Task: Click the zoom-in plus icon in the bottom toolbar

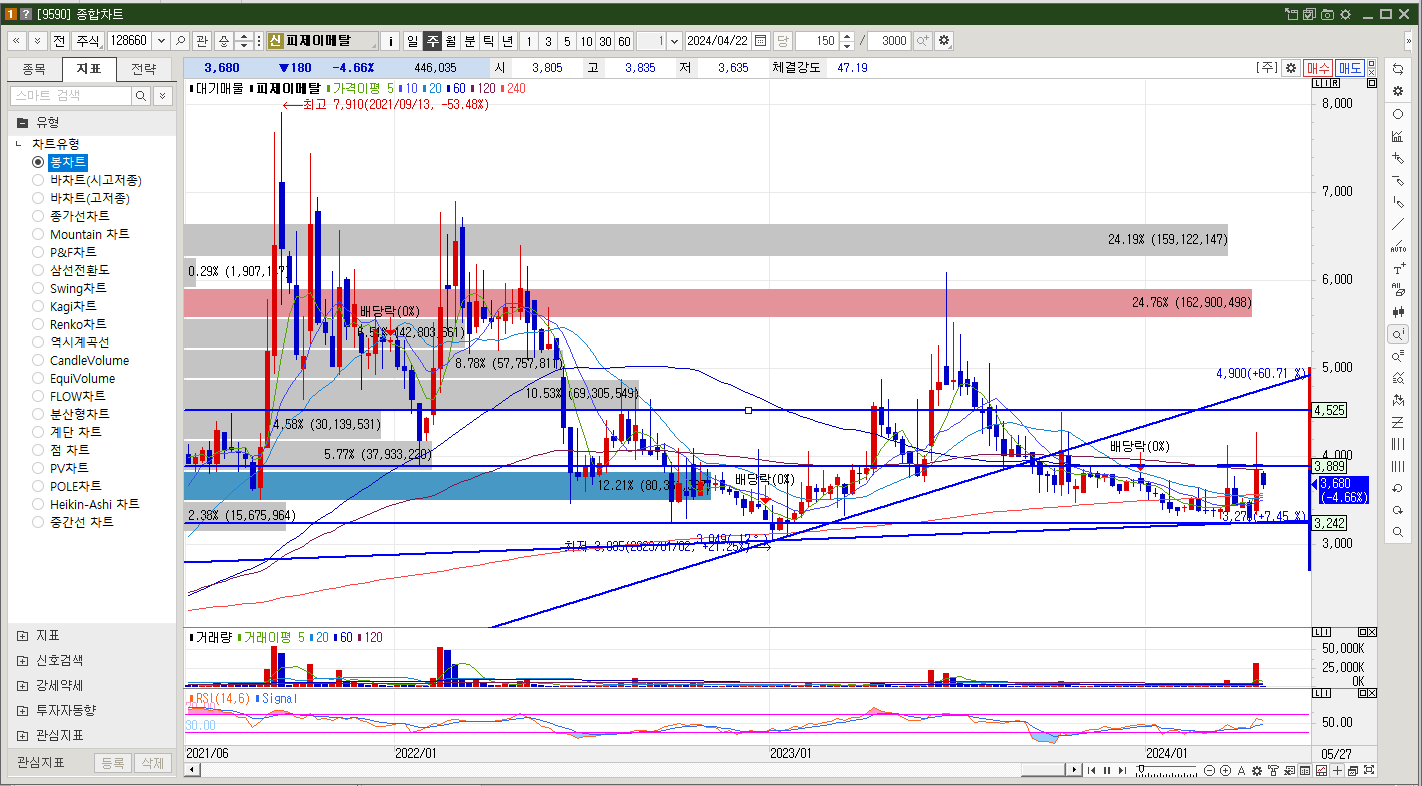Action: [x=1225, y=770]
